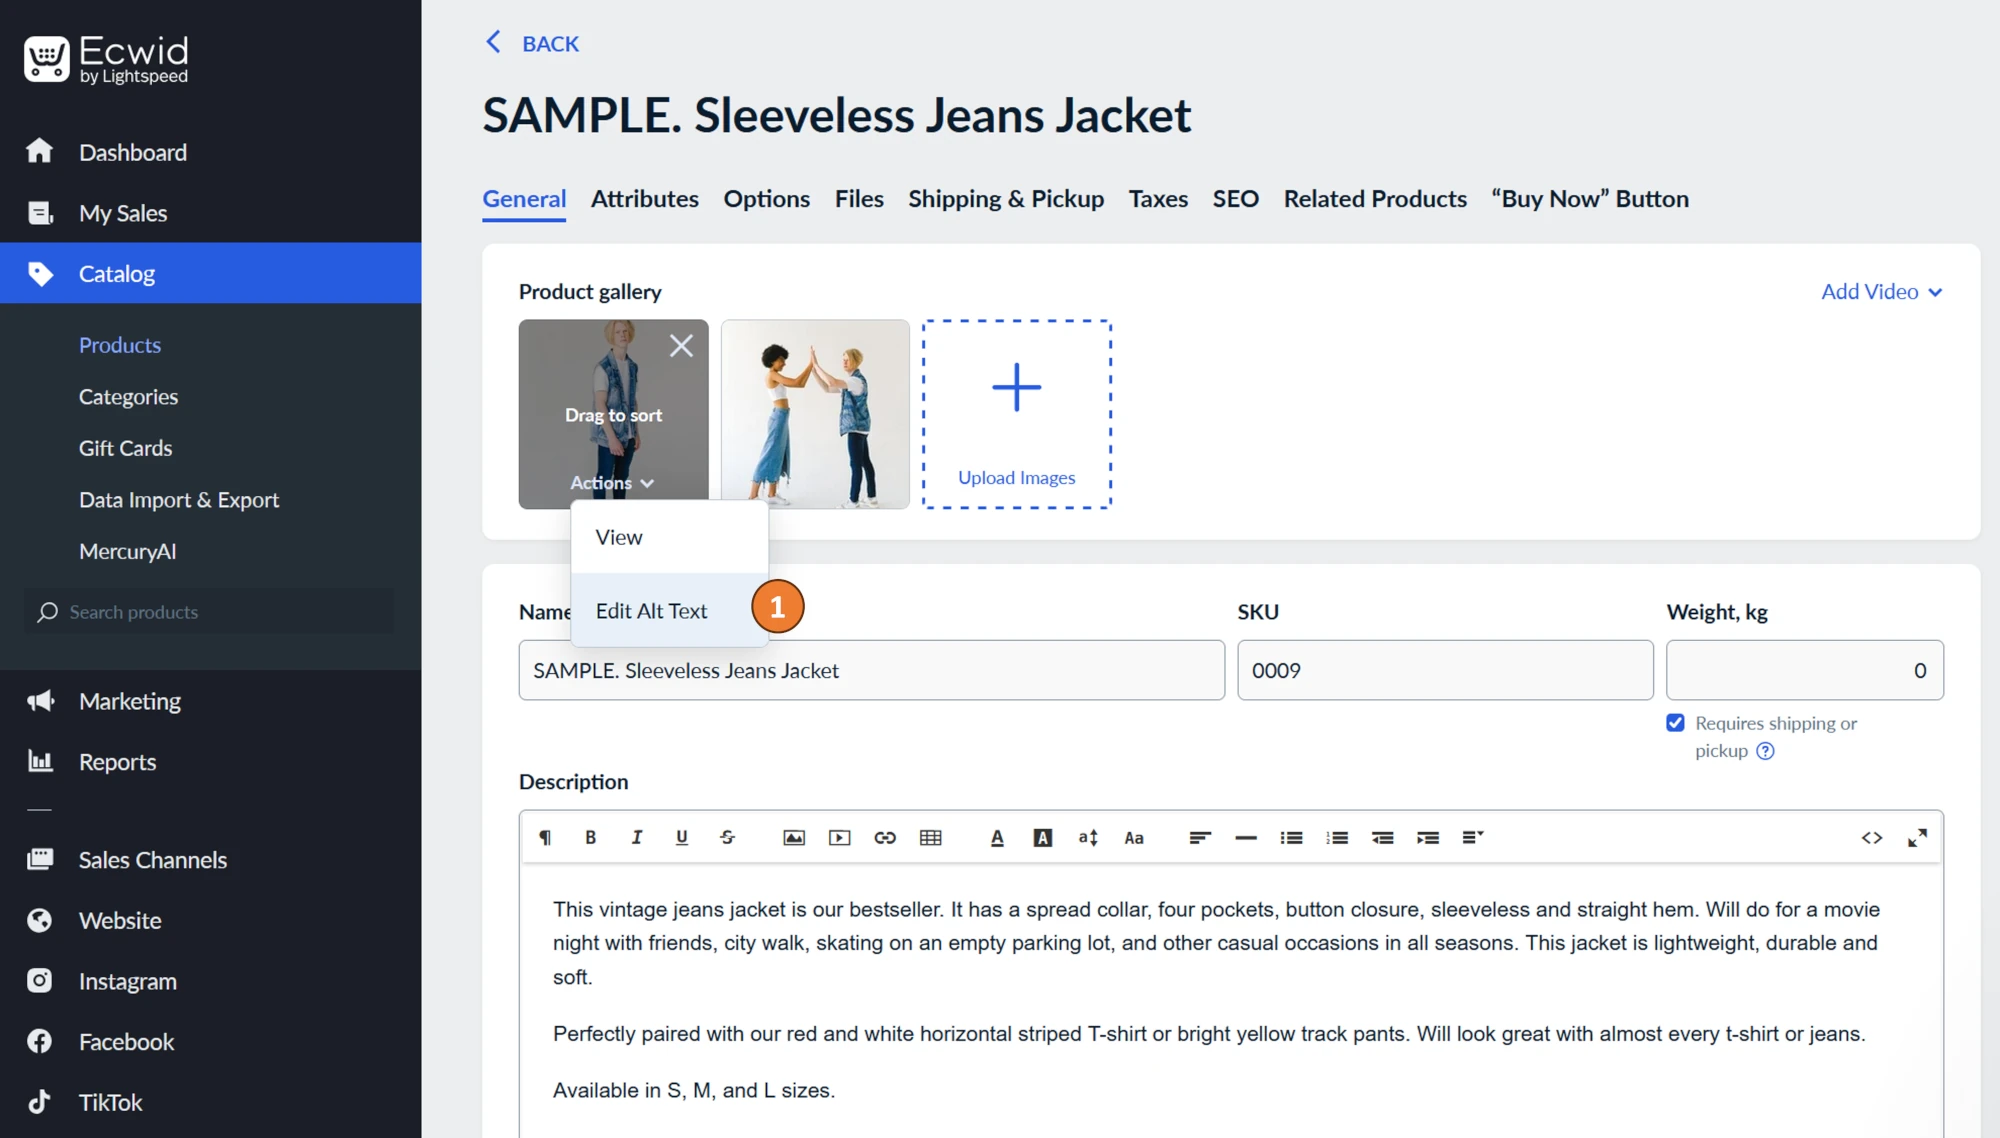
Task: Apply italic formatting in the description toolbar
Action: 637,837
